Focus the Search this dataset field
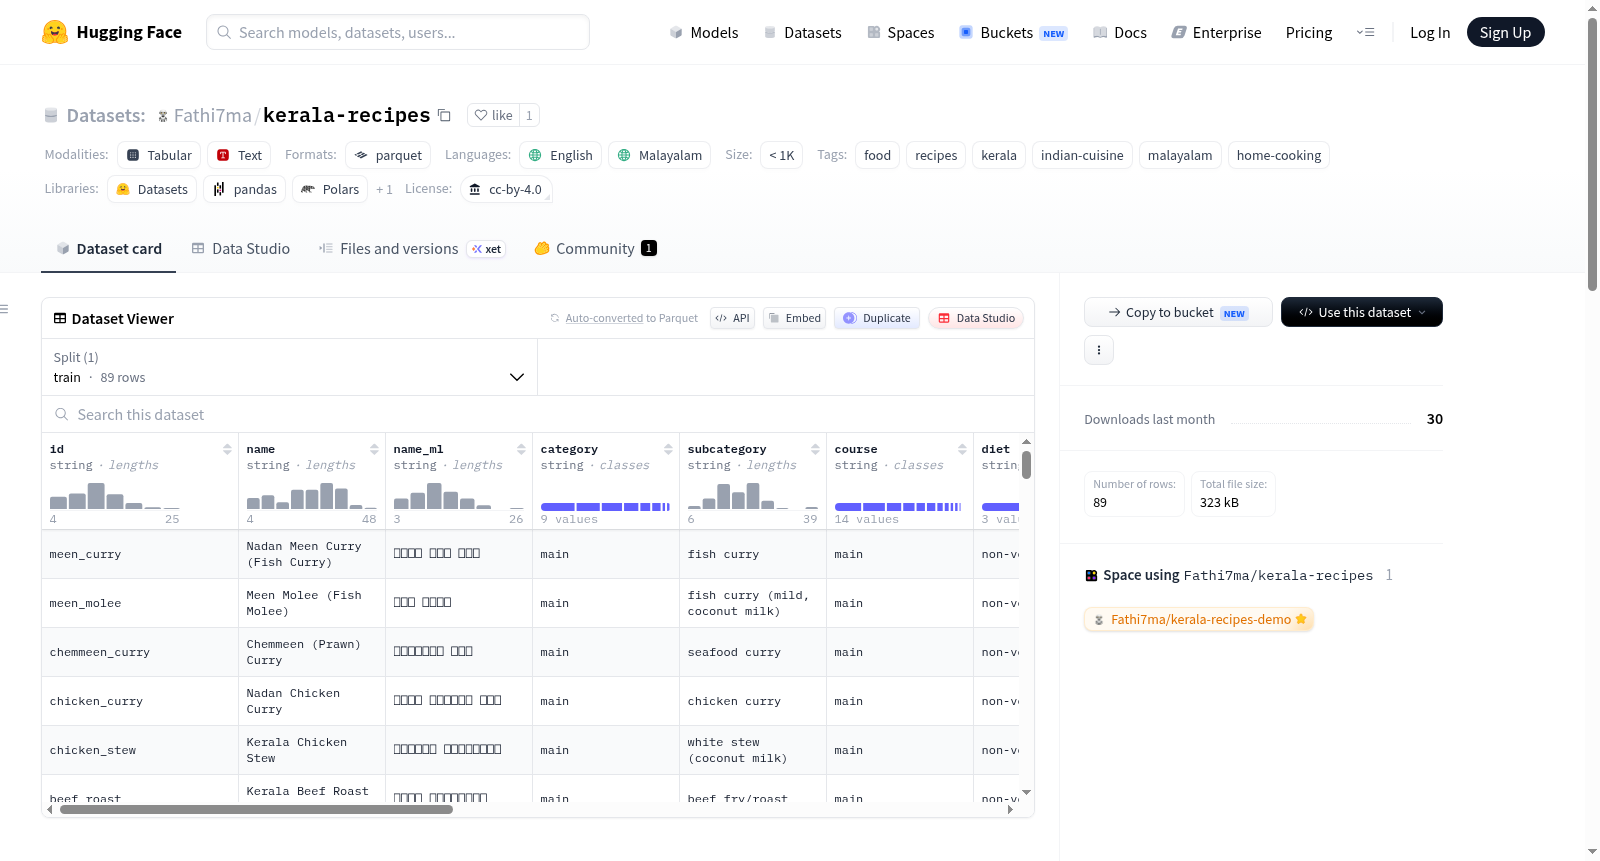This screenshot has height=861, width=1600. pyautogui.click(x=538, y=415)
